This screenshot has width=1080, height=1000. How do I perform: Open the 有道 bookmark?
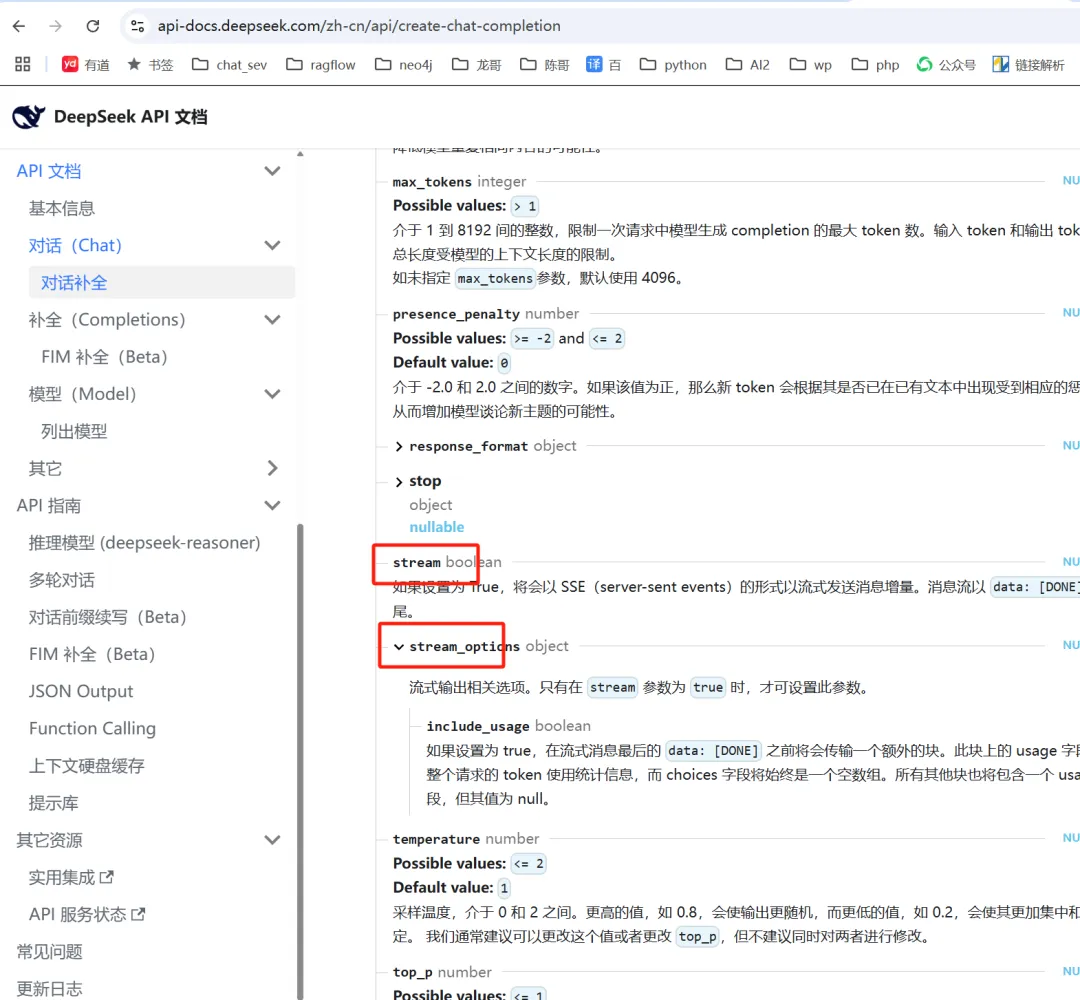(x=86, y=65)
